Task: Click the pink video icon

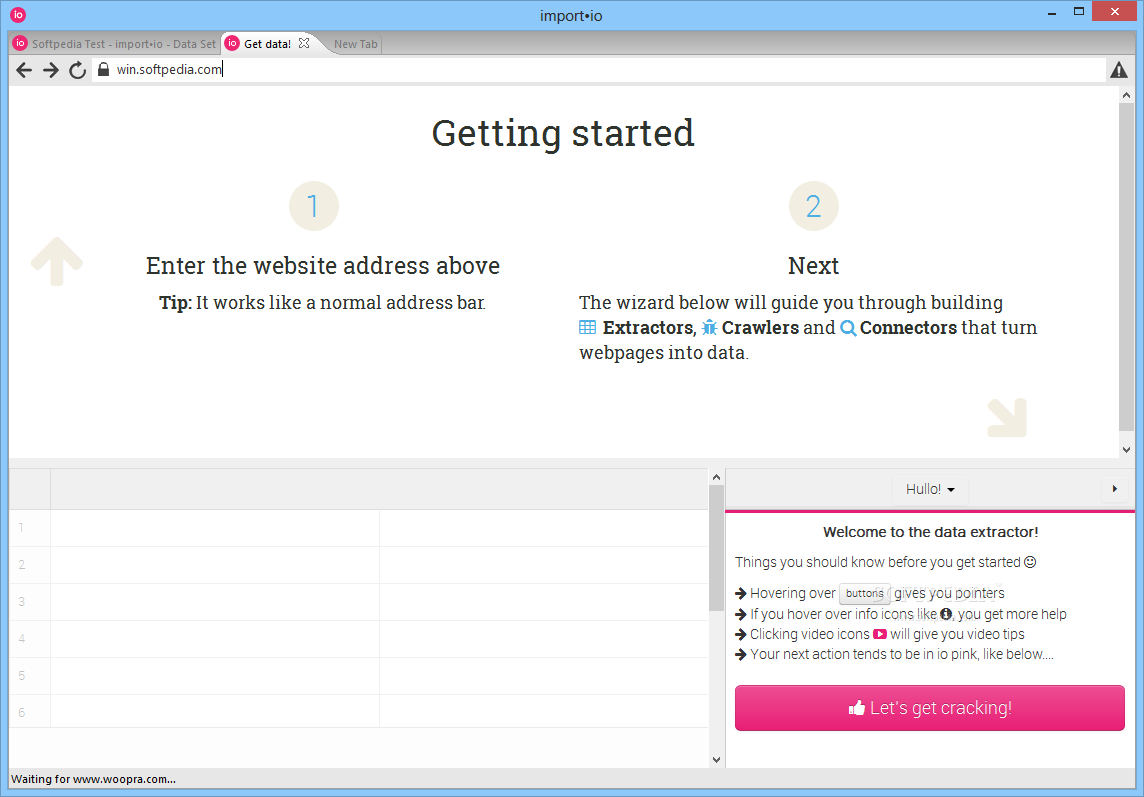Action: point(880,634)
